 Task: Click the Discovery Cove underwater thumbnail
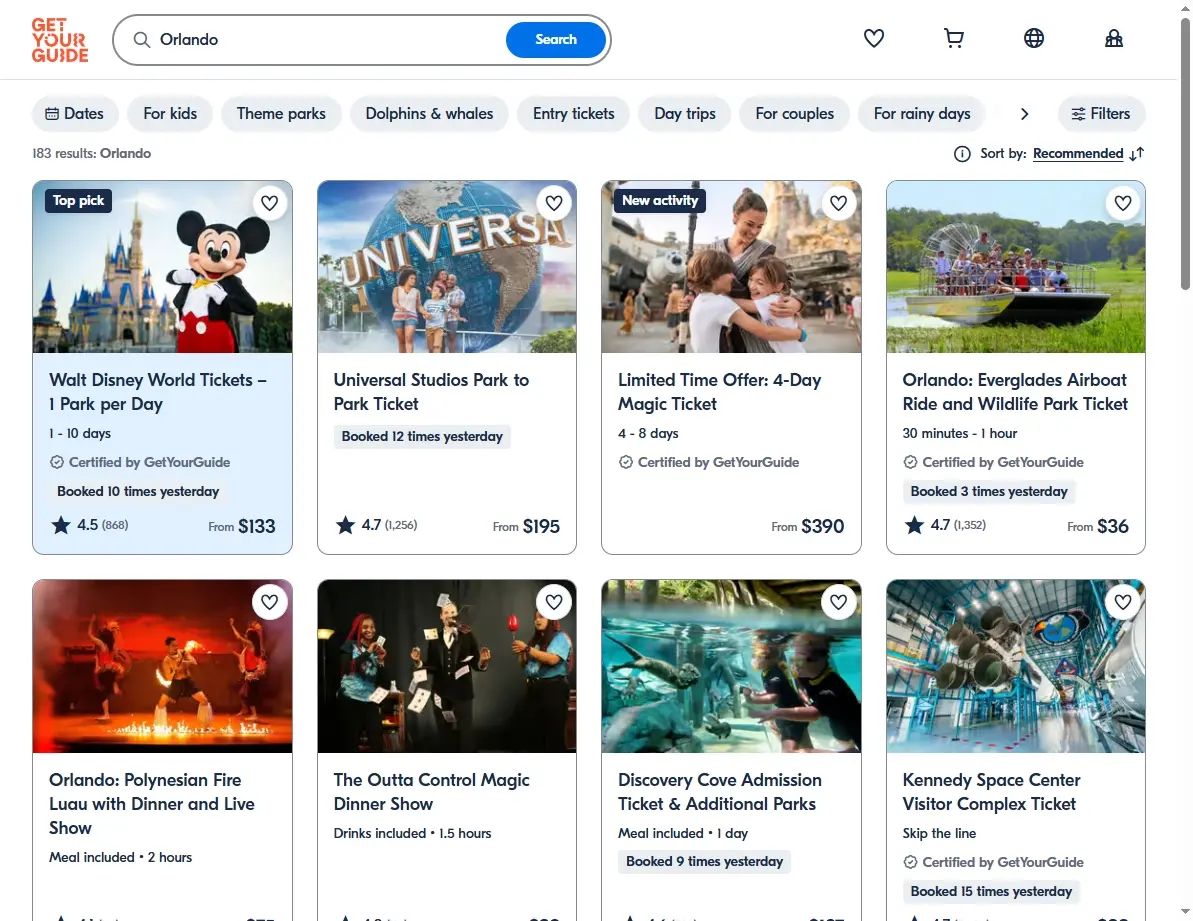tap(731, 666)
